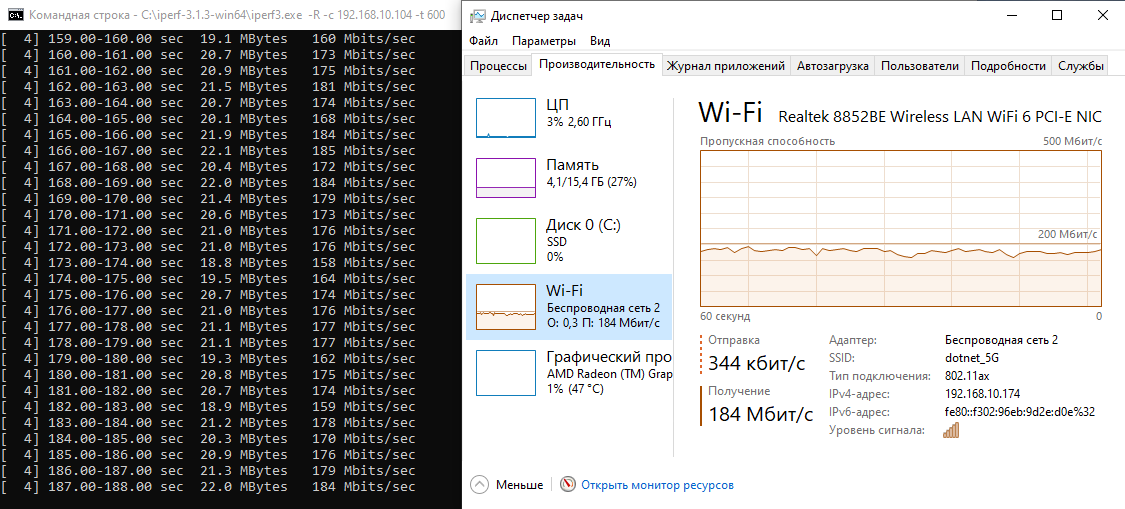The image size is (1125, 509).
Task: Click the О: 0,3 П: 184 Мбит/с sidebar reading
Action: click(603, 323)
